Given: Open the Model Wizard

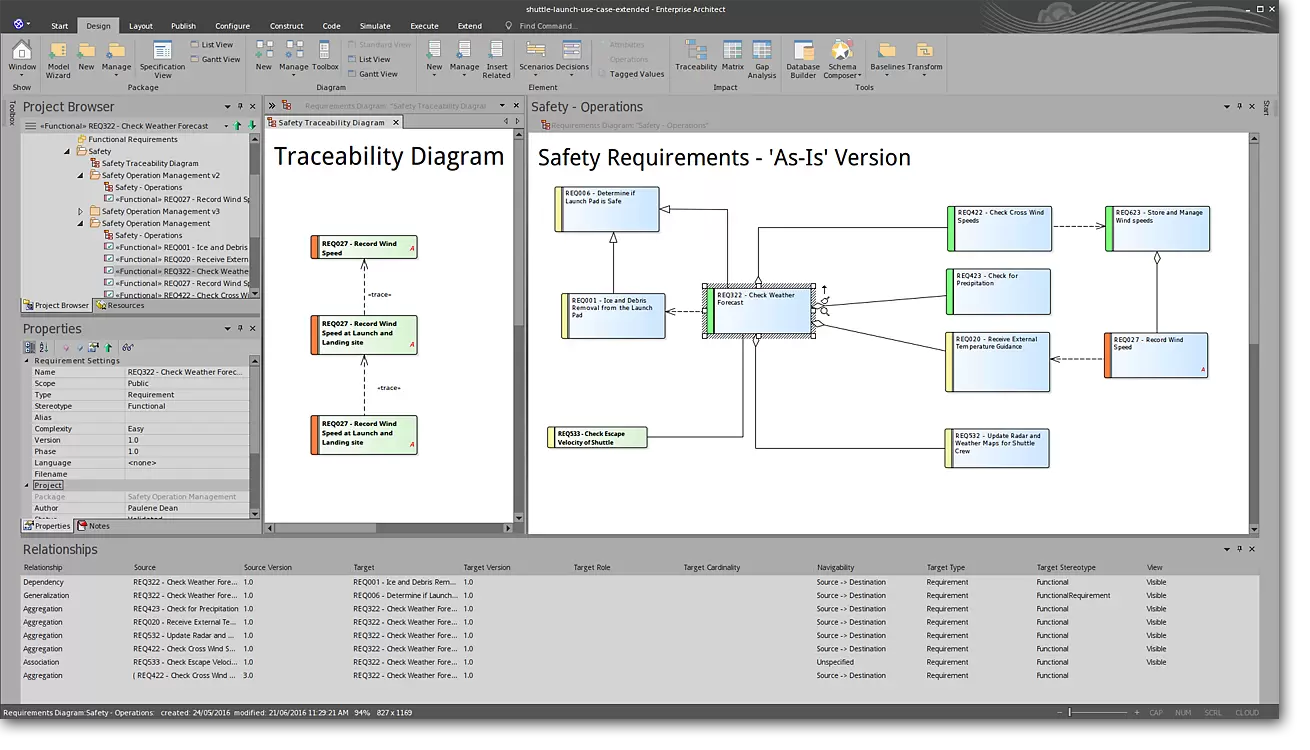Looking at the screenshot, I should point(58,56).
